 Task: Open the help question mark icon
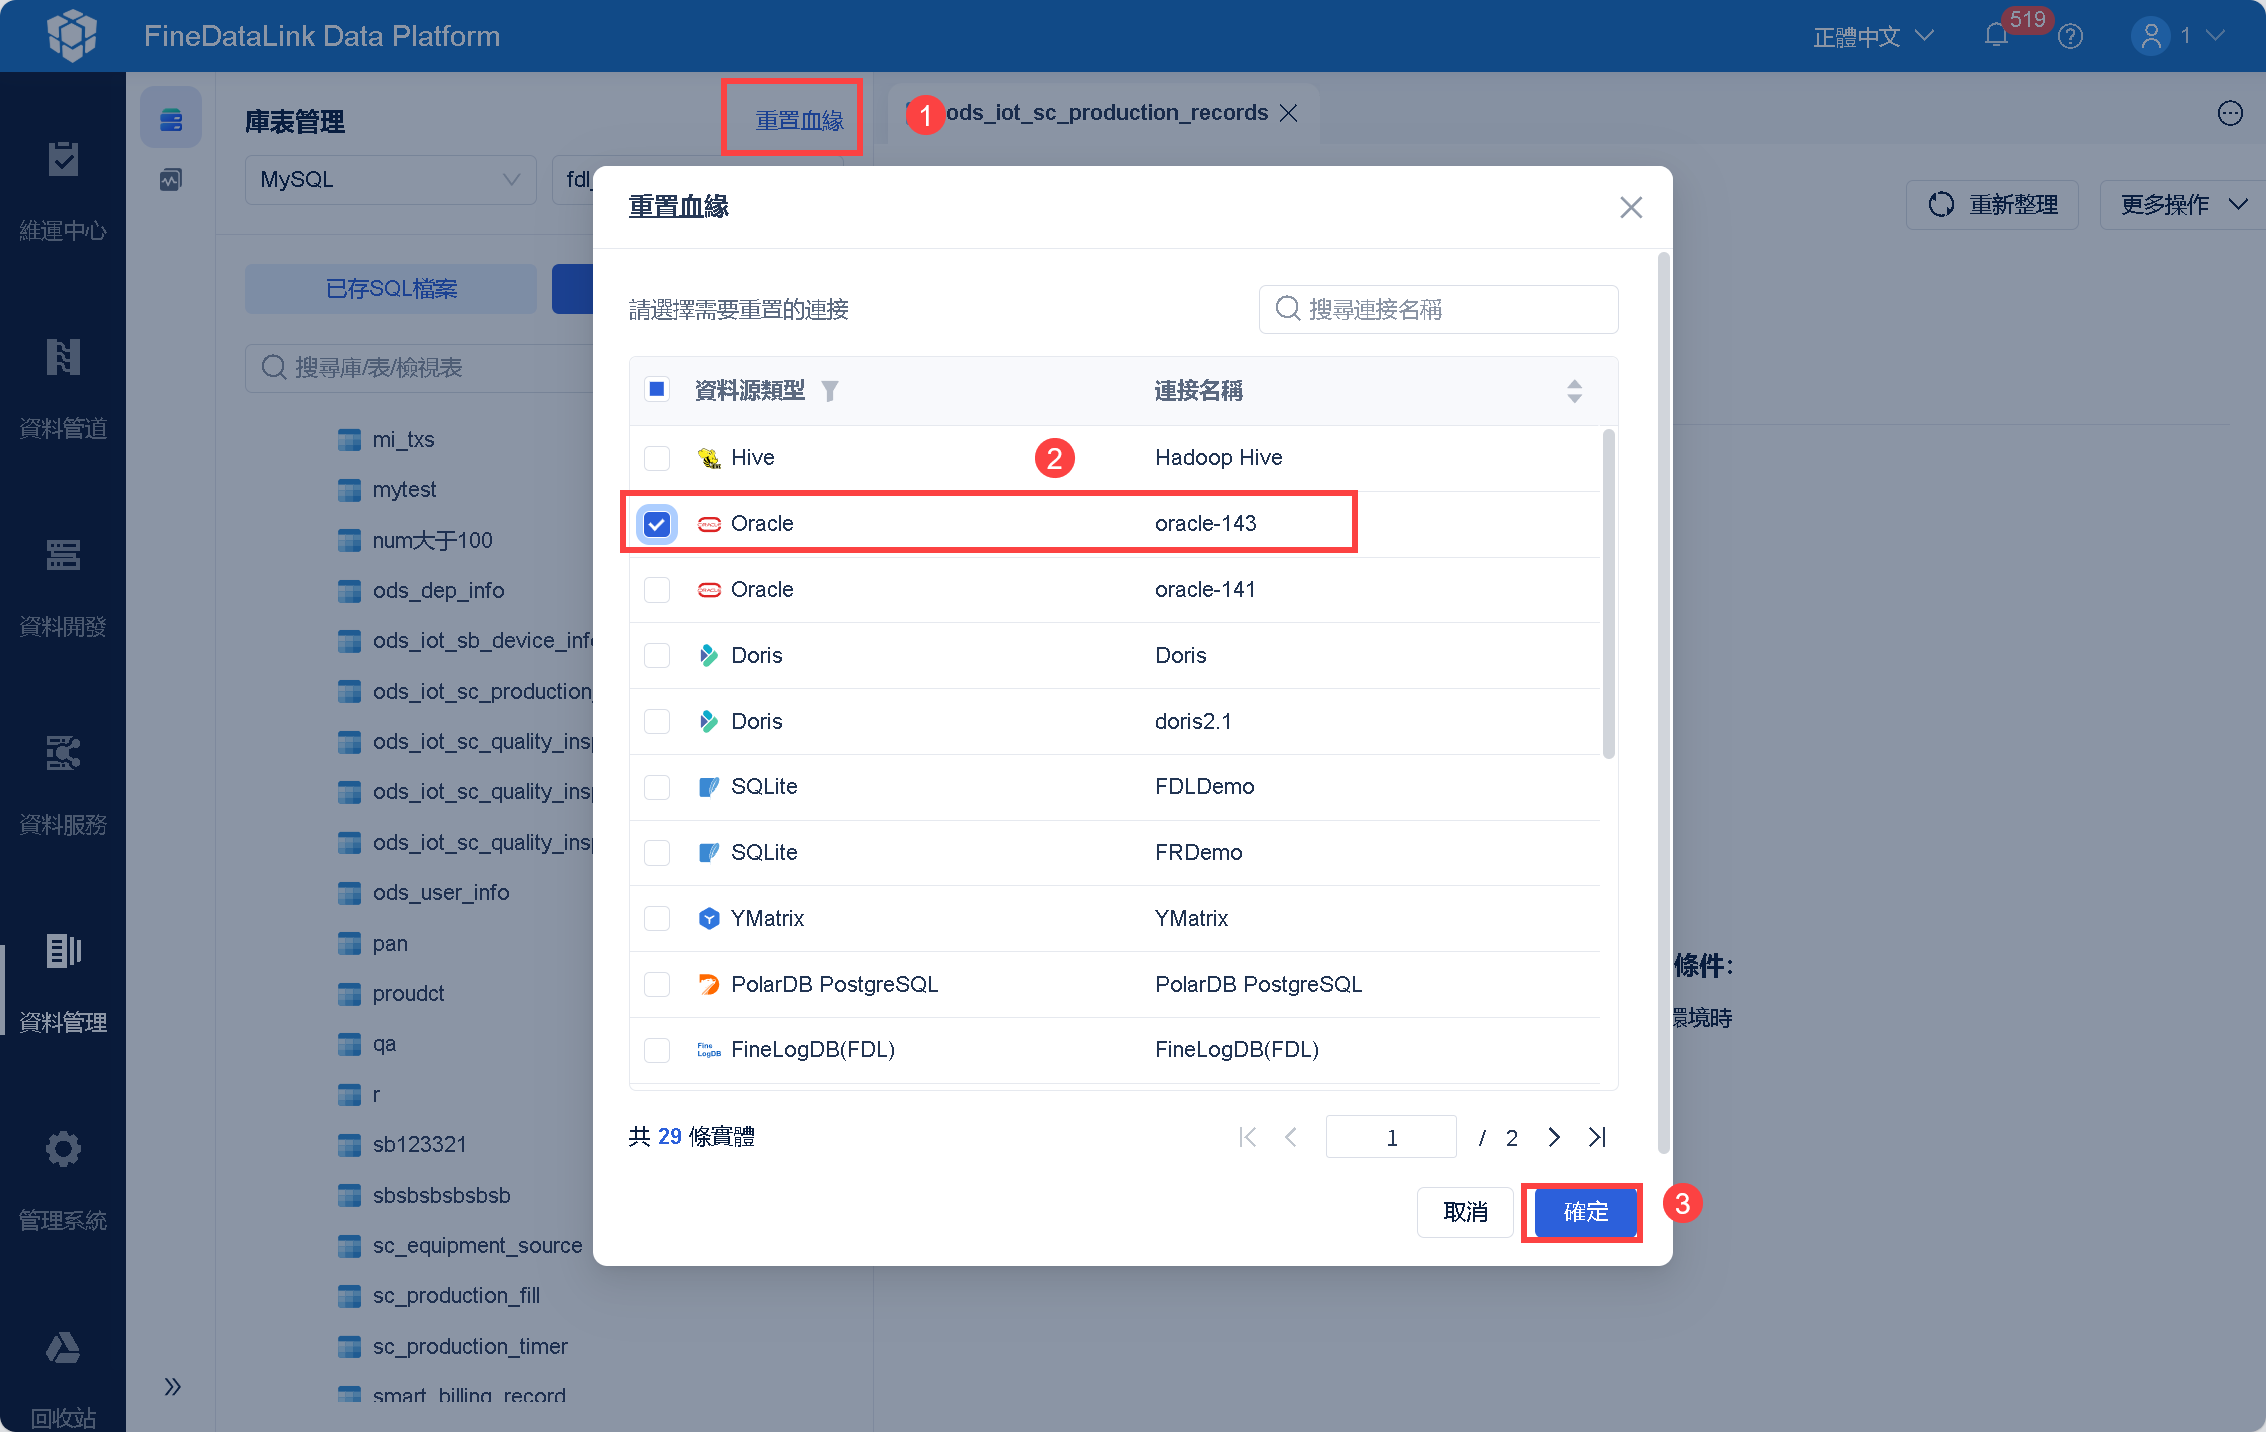tap(2071, 37)
